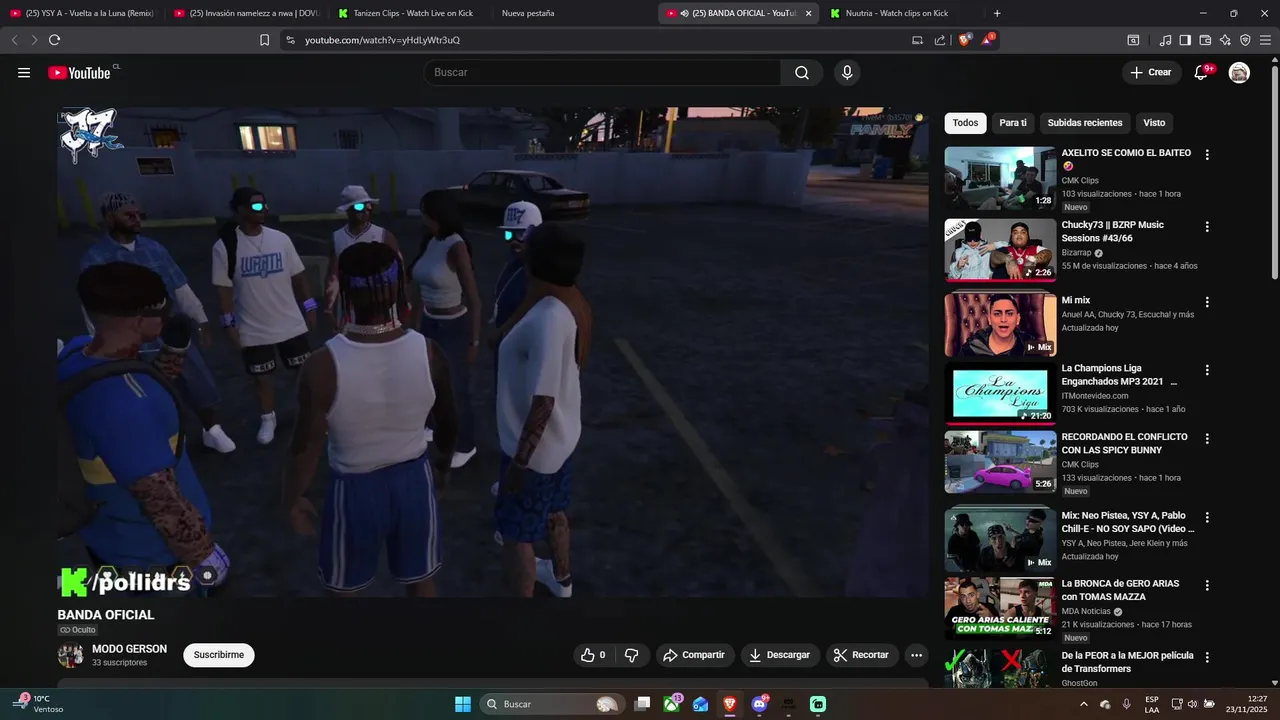Switch to Nuutria Kick clips tab
Image resolution: width=1280 pixels, height=720 pixels.
(x=901, y=13)
